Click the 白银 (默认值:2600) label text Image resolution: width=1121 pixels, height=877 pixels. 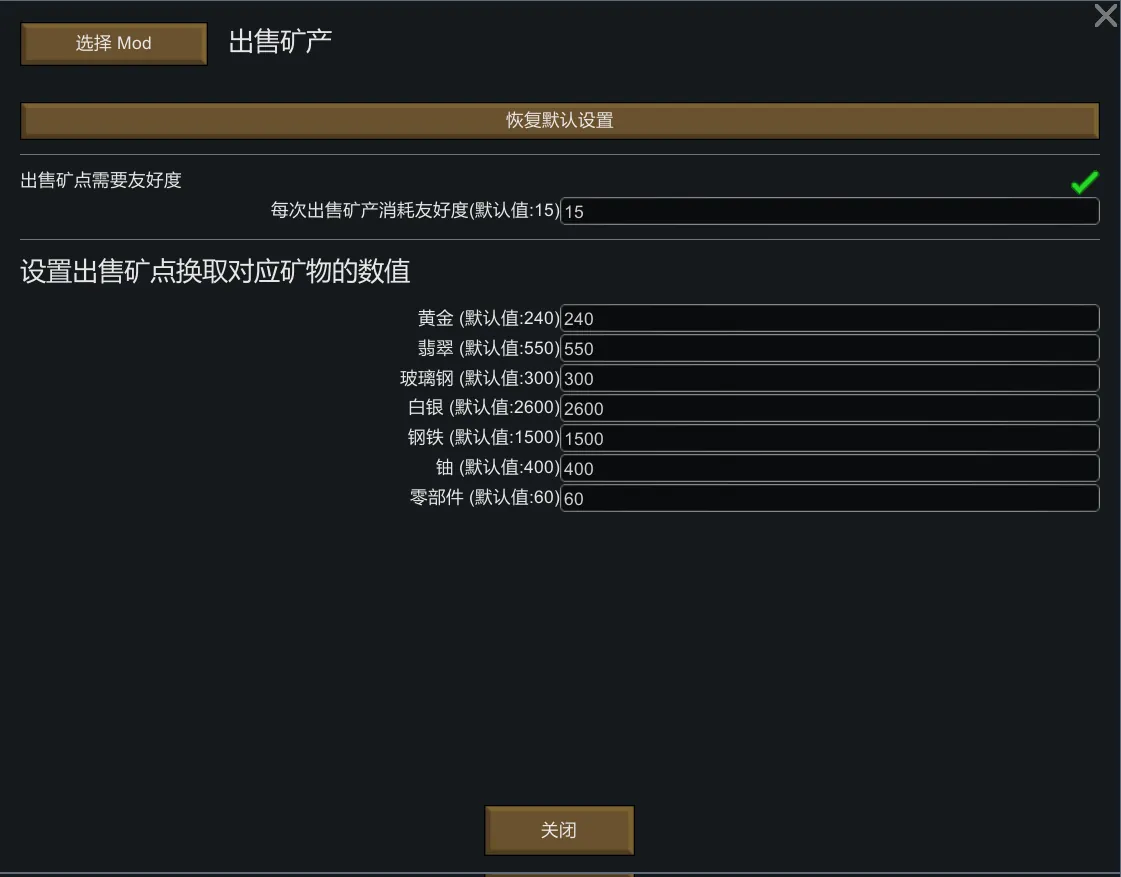tap(483, 408)
